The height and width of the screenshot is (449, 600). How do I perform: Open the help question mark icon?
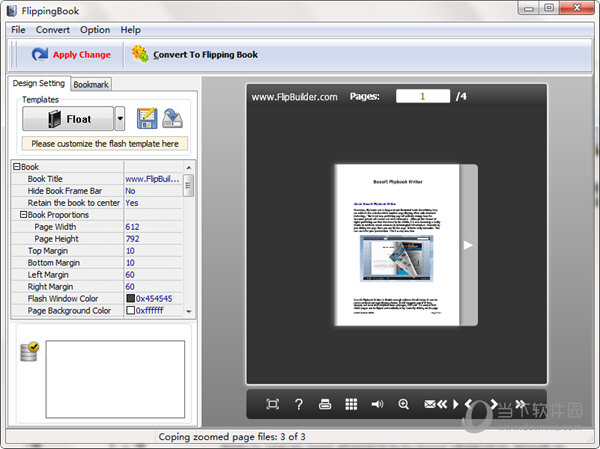pyautogui.click(x=299, y=404)
